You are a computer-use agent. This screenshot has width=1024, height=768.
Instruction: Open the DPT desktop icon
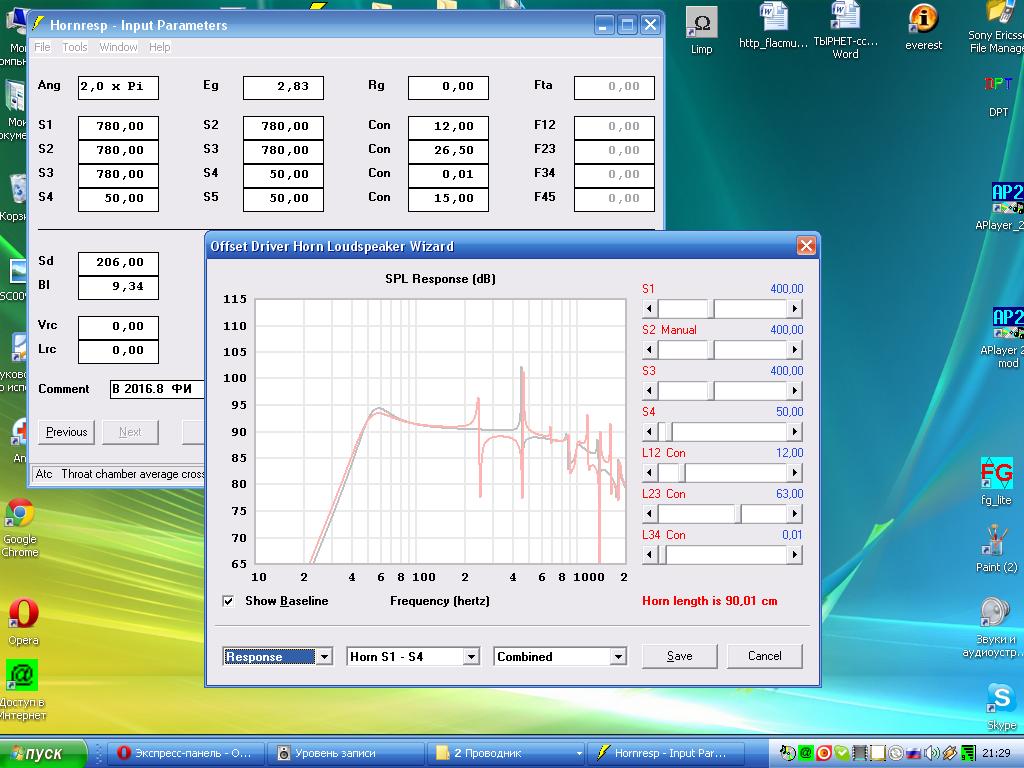[998, 85]
